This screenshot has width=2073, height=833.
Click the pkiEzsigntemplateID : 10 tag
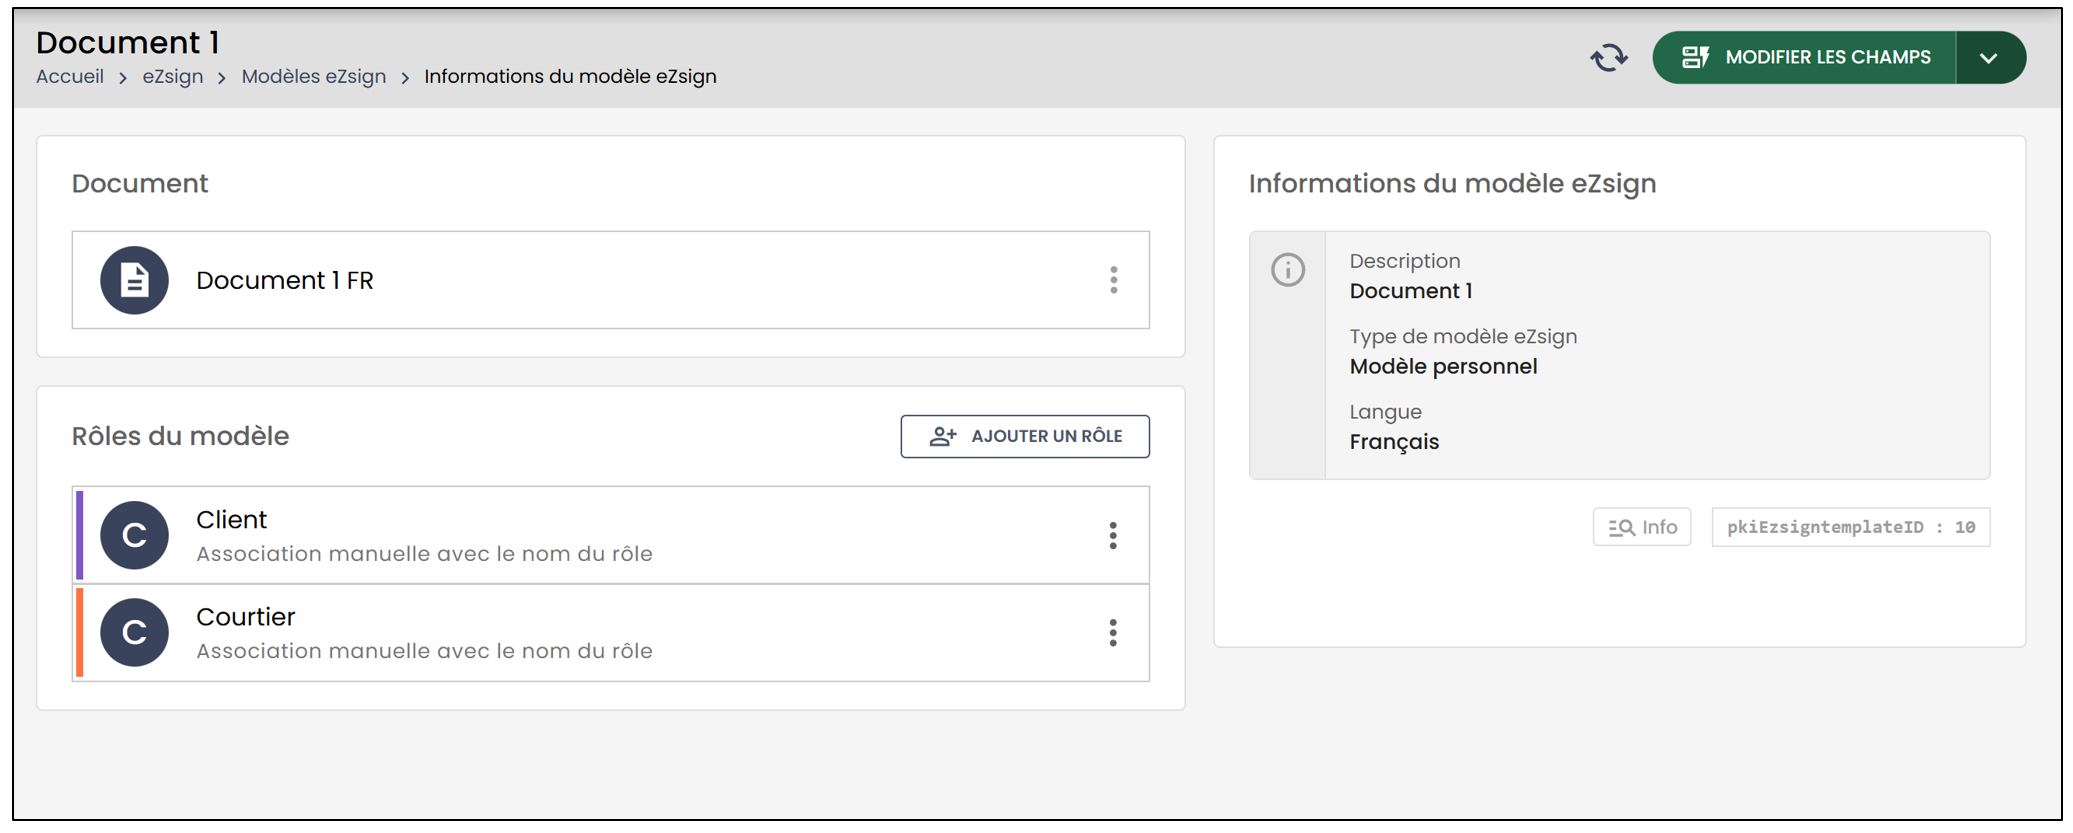1851,527
